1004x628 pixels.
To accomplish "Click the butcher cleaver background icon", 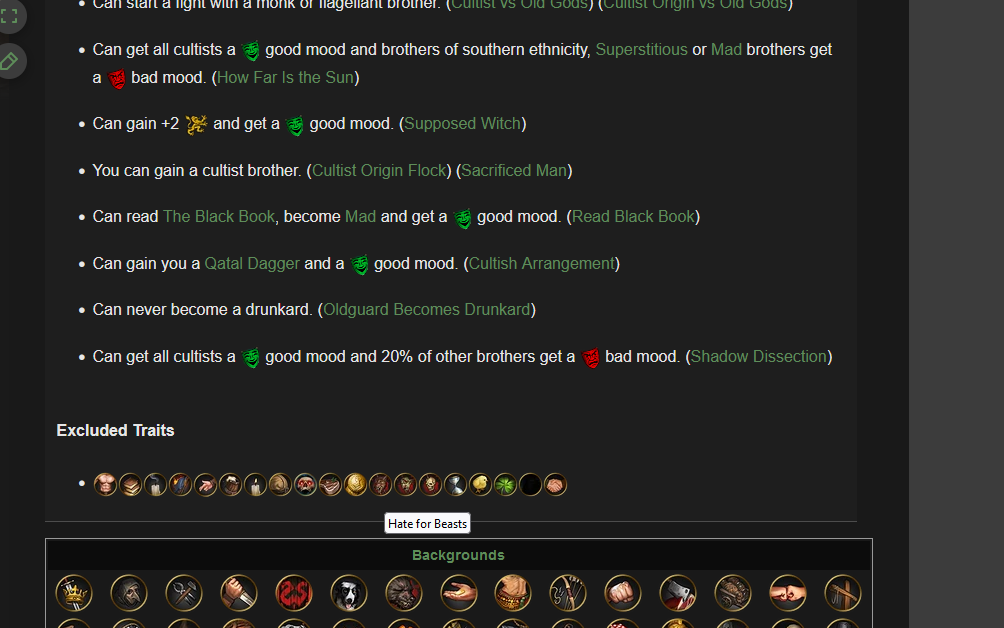I will pyautogui.click(x=678, y=593).
